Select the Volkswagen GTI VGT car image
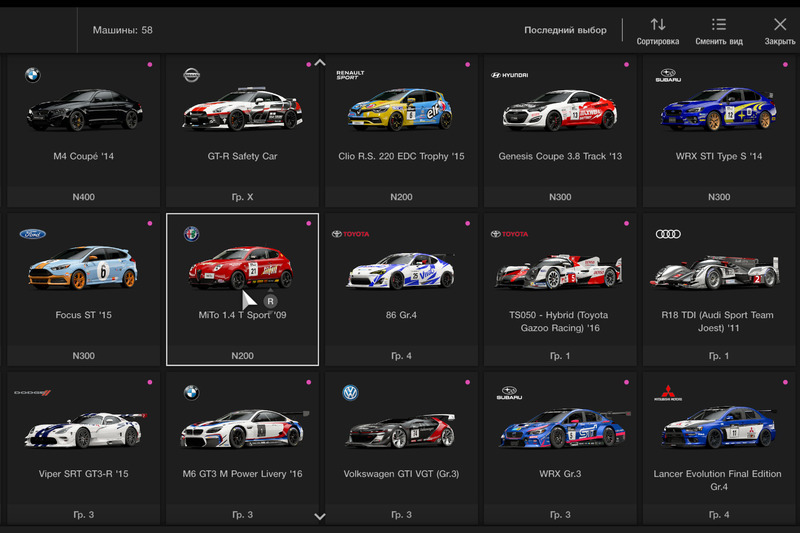The width and height of the screenshot is (800, 533). point(401,431)
